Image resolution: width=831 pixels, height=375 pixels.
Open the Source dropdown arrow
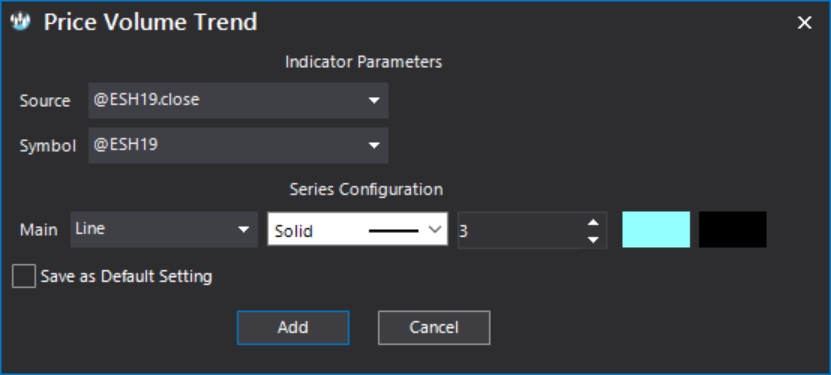click(374, 100)
